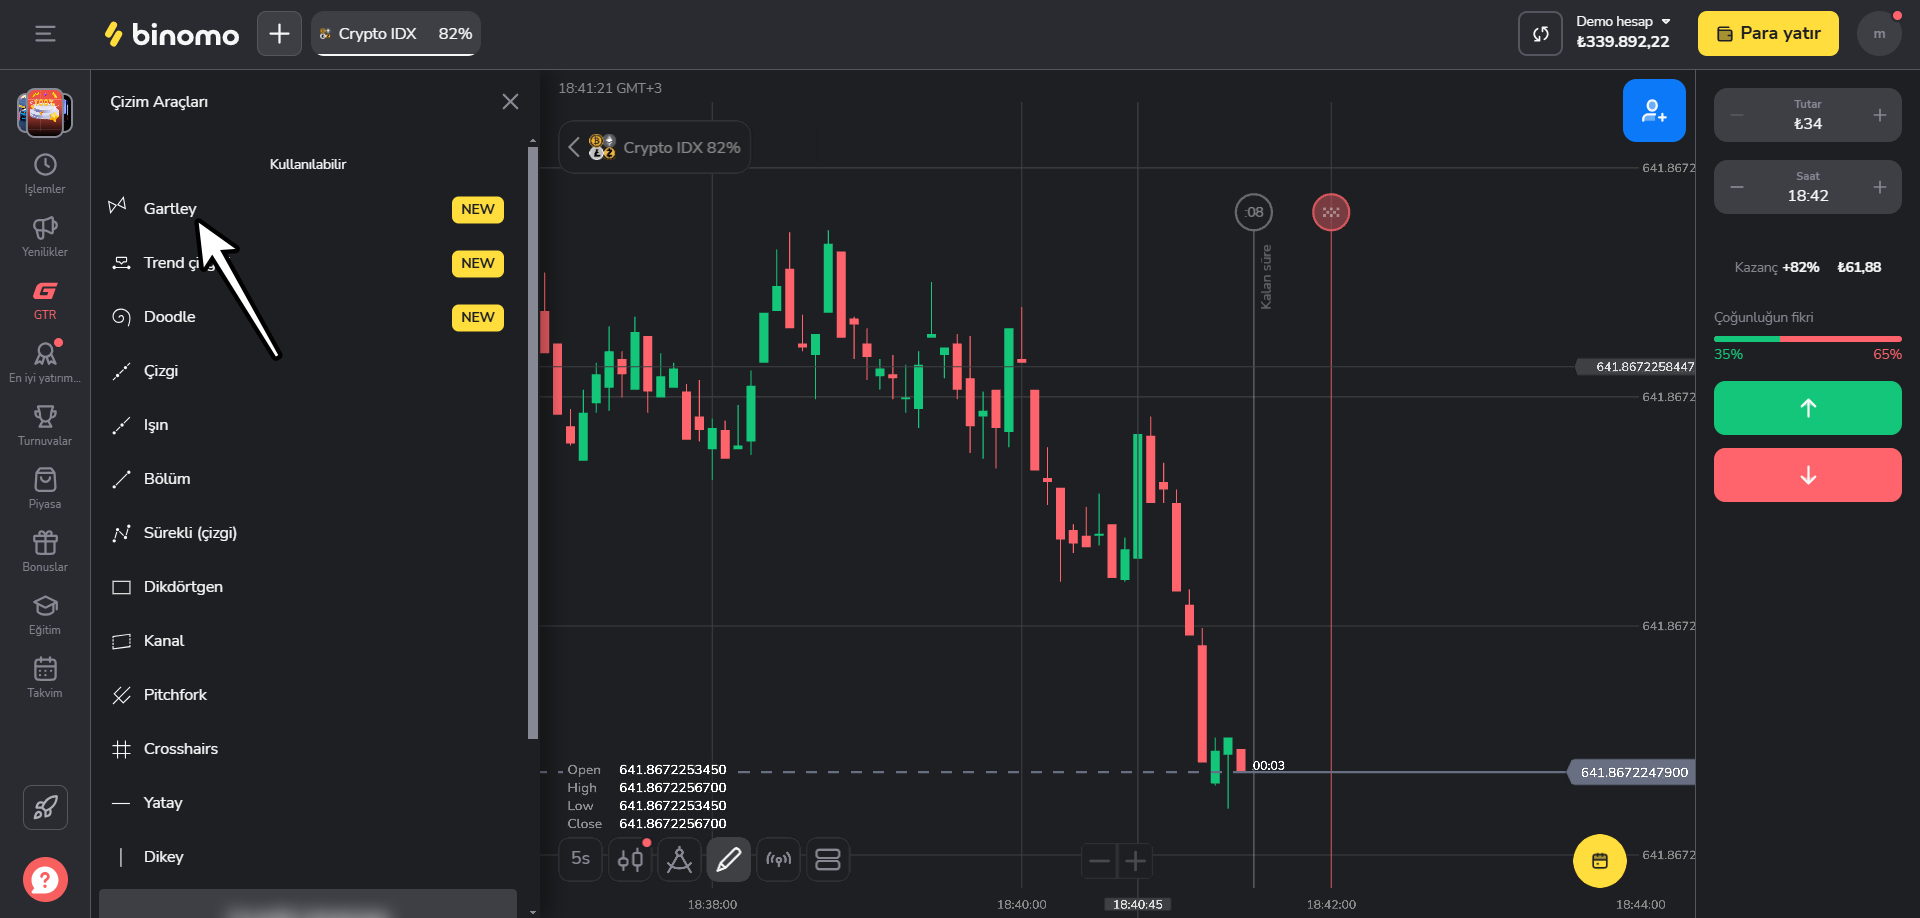The image size is (1920, 918).
Task: Open the GTR section
Action: coord(45,300)
